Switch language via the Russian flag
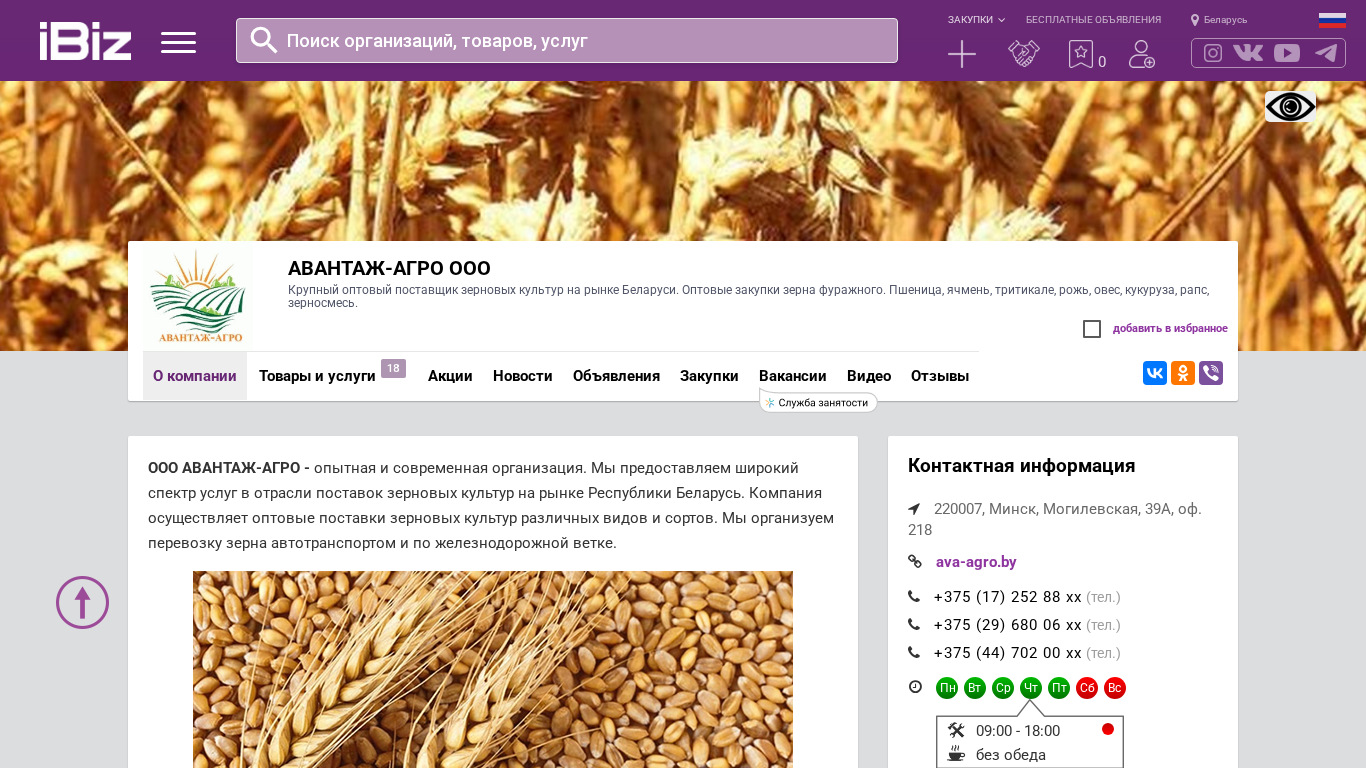 pyautogui.click(x=1332, y=20)
